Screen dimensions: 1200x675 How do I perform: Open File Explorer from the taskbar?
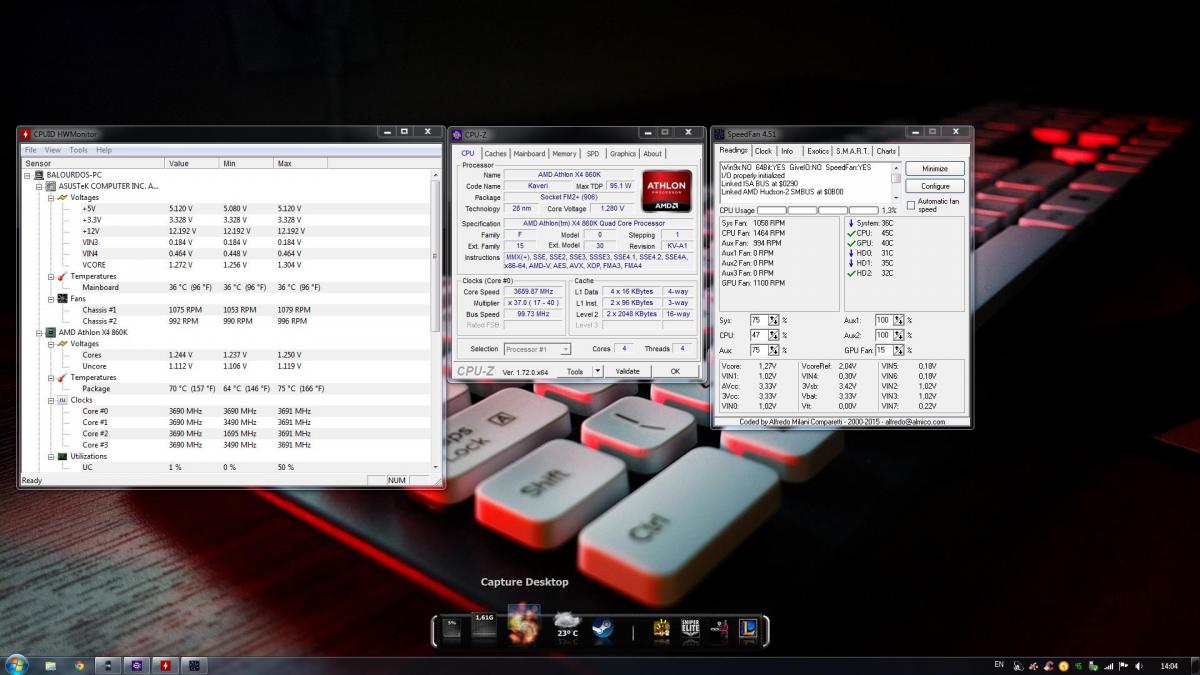(50, 666)
